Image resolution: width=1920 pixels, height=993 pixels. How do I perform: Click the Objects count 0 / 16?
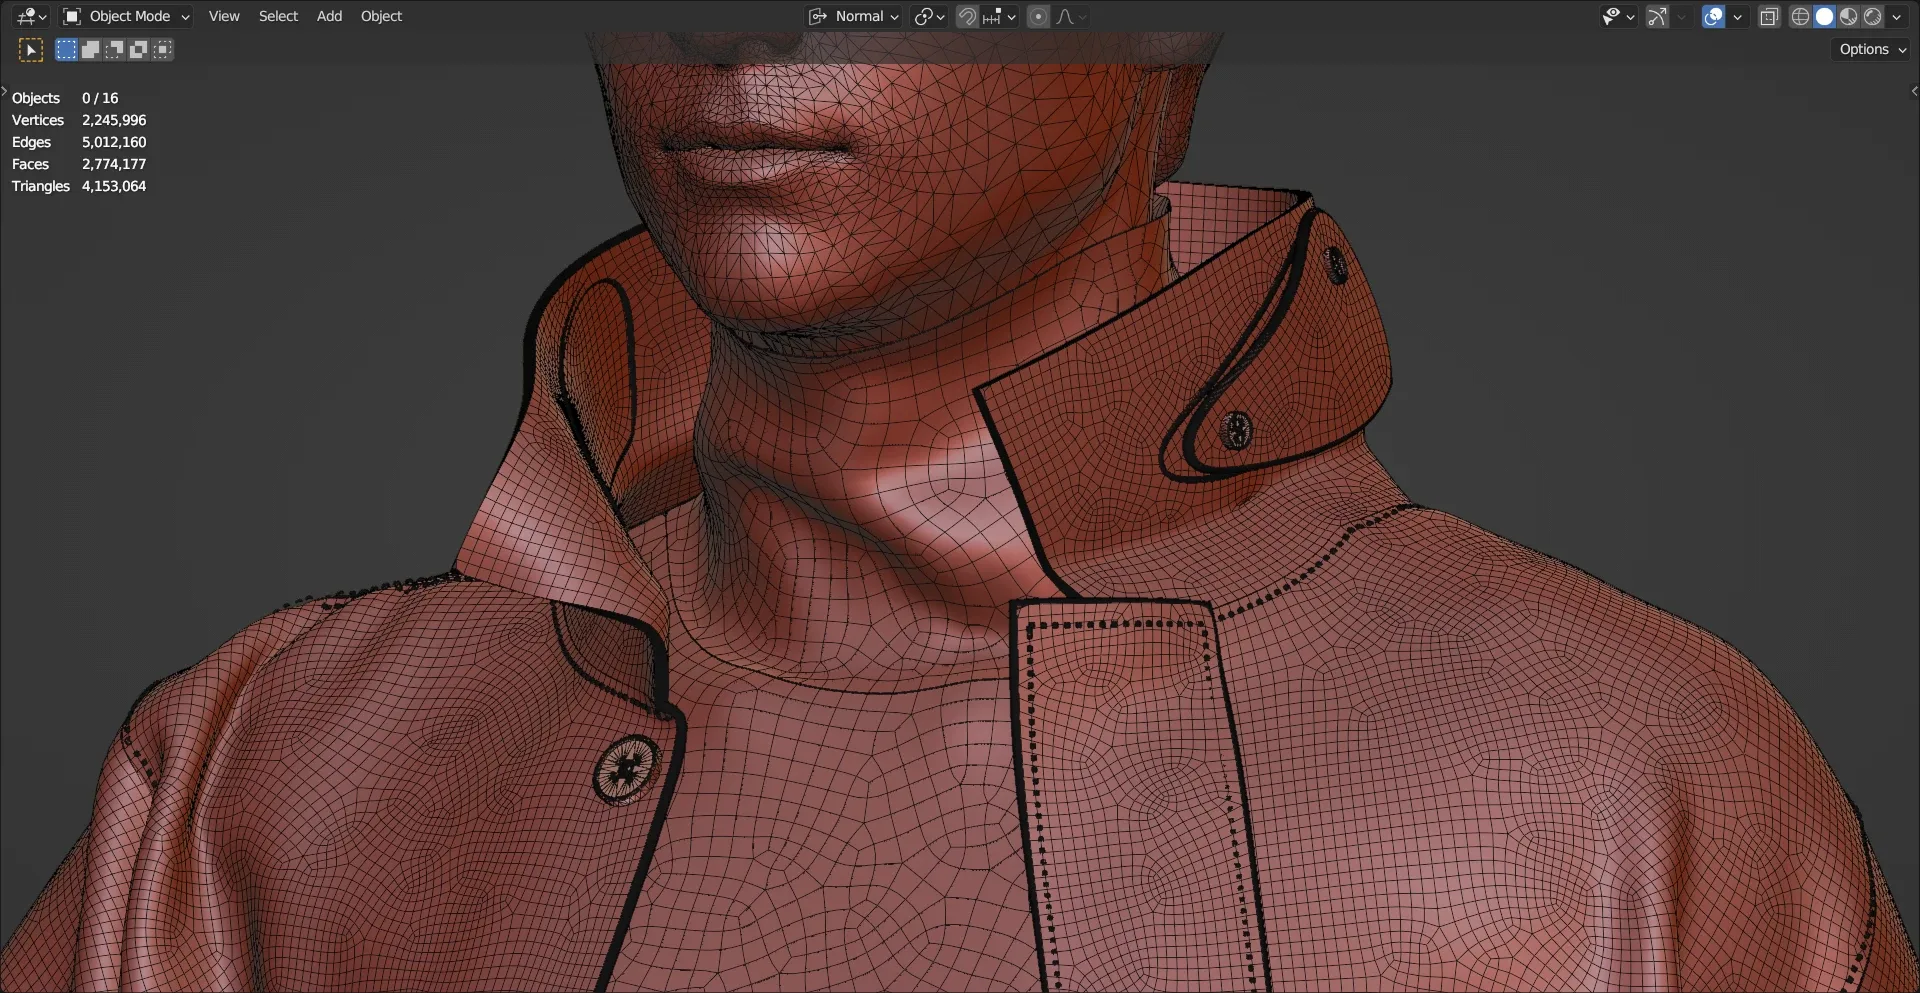tap(100, 98)
